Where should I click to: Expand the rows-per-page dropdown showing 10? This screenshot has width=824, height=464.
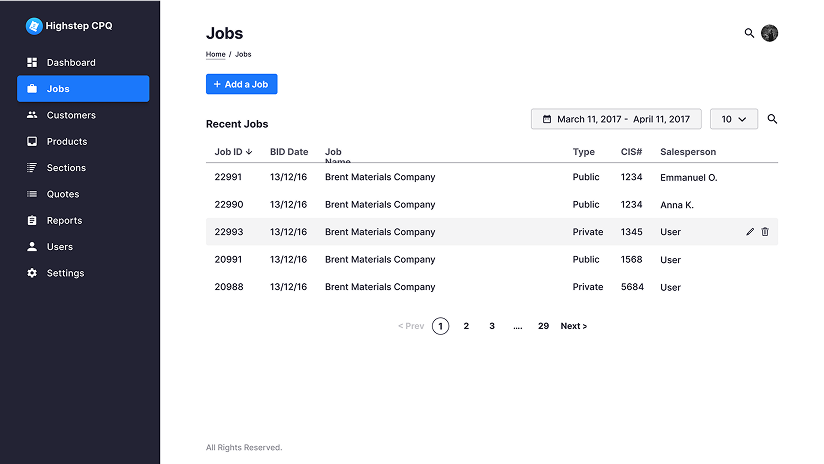coord(734,119)
